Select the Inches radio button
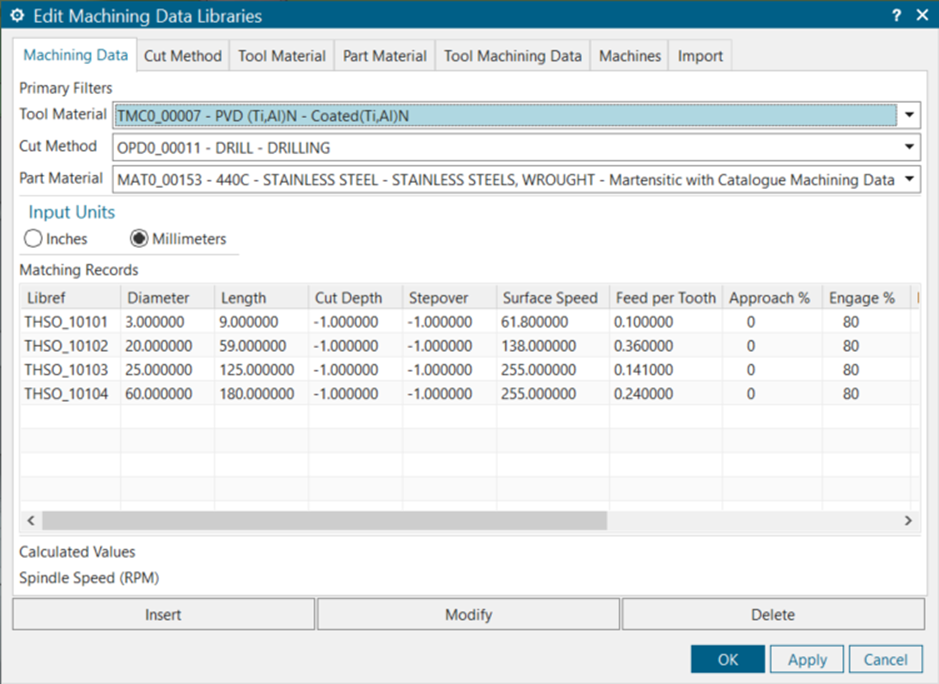 pyautogui.click(x=34, y=239)
